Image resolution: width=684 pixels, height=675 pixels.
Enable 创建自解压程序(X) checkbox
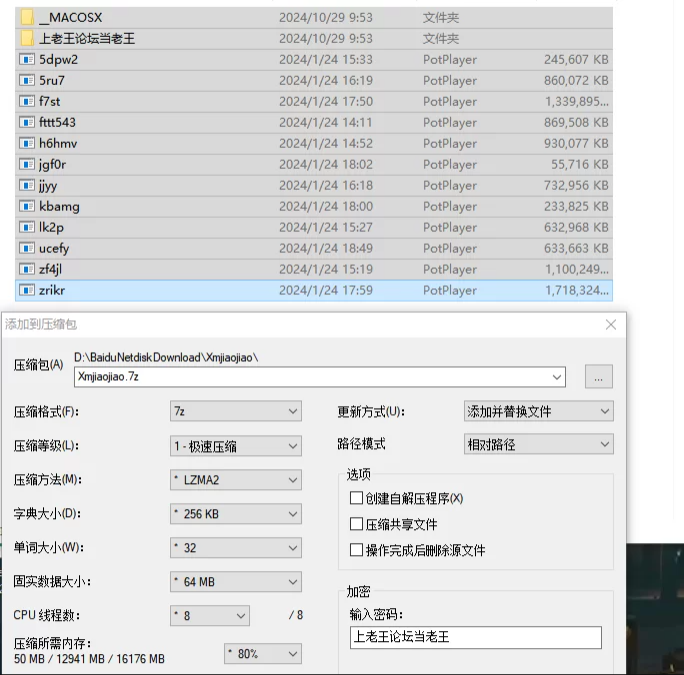click(x=356, y=498)
